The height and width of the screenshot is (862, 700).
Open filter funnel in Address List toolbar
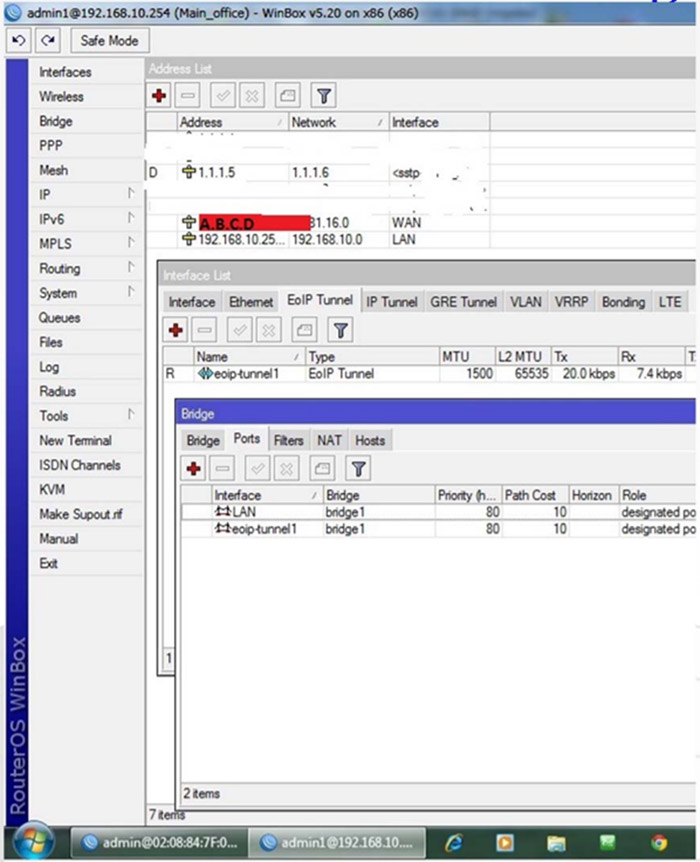324,96
